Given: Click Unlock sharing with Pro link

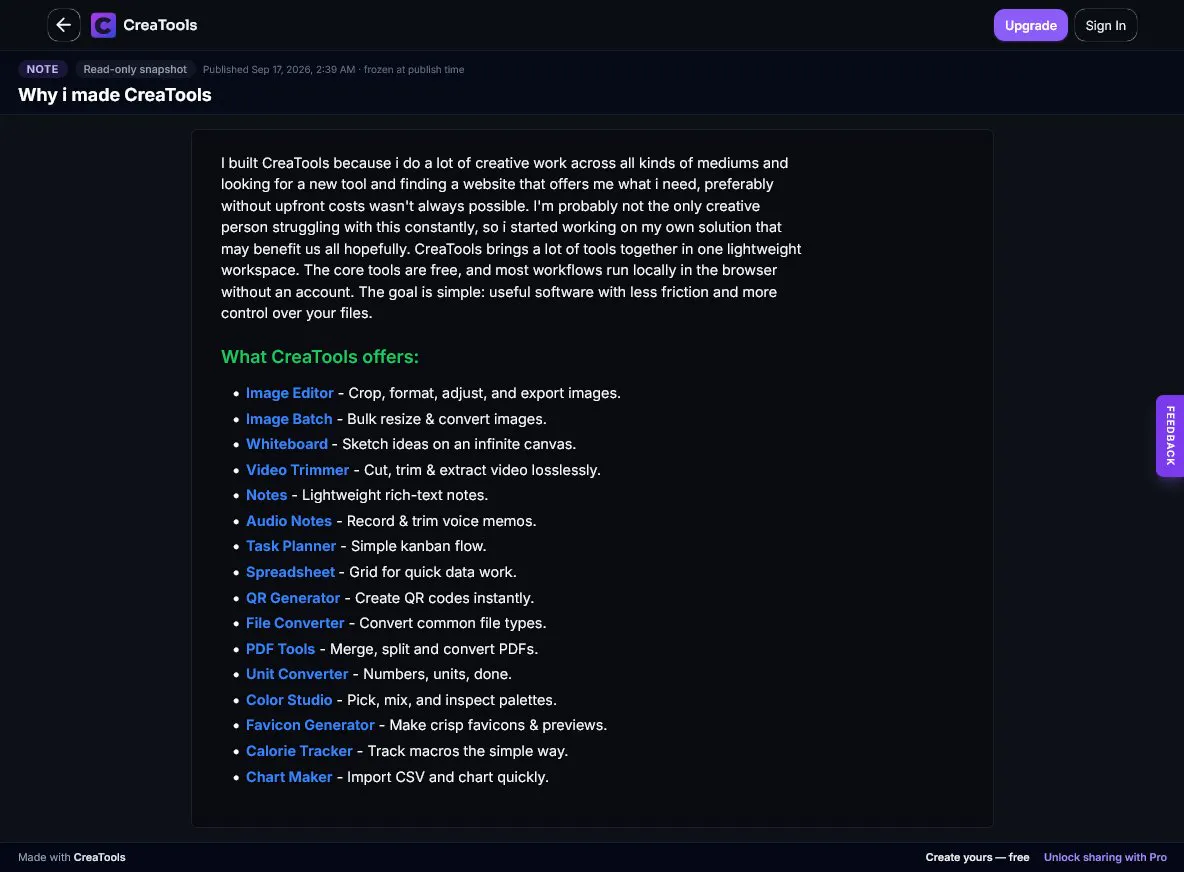Looking at the screenshot, I should (x=1105, y=857).
